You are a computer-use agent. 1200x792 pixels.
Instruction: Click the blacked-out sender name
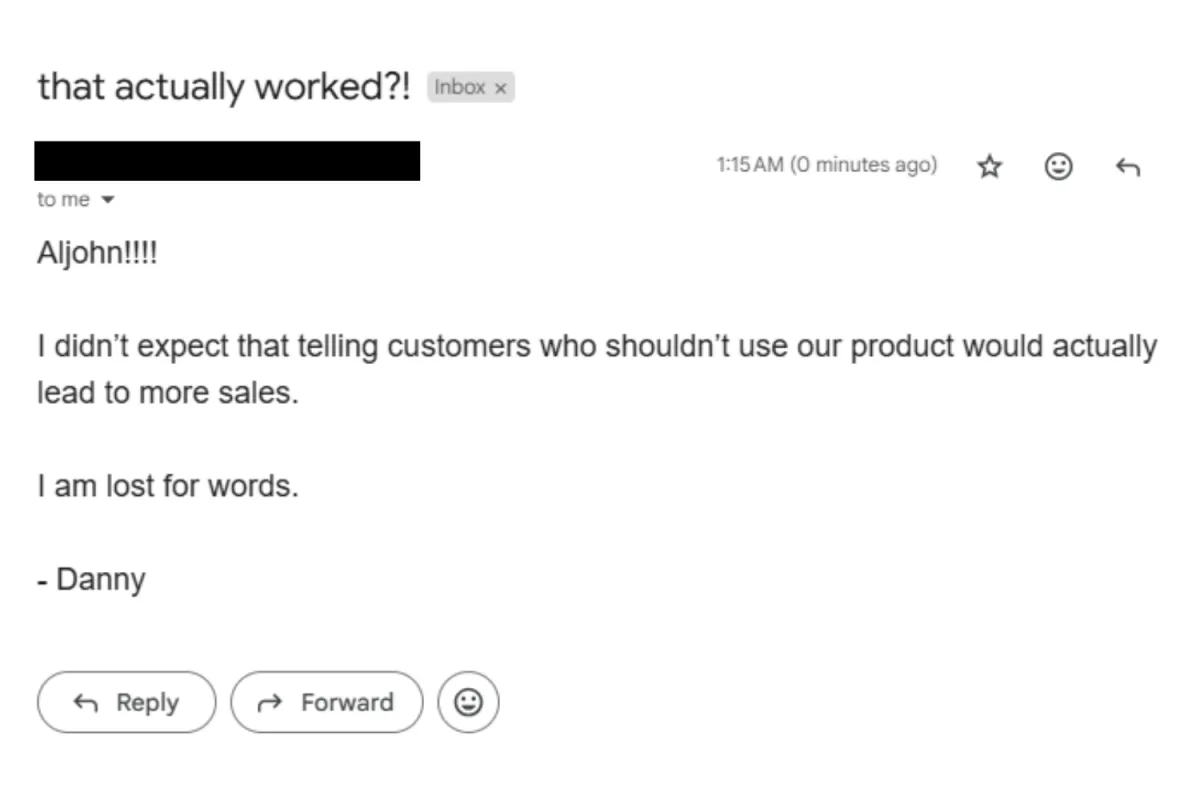coord(227,161)
